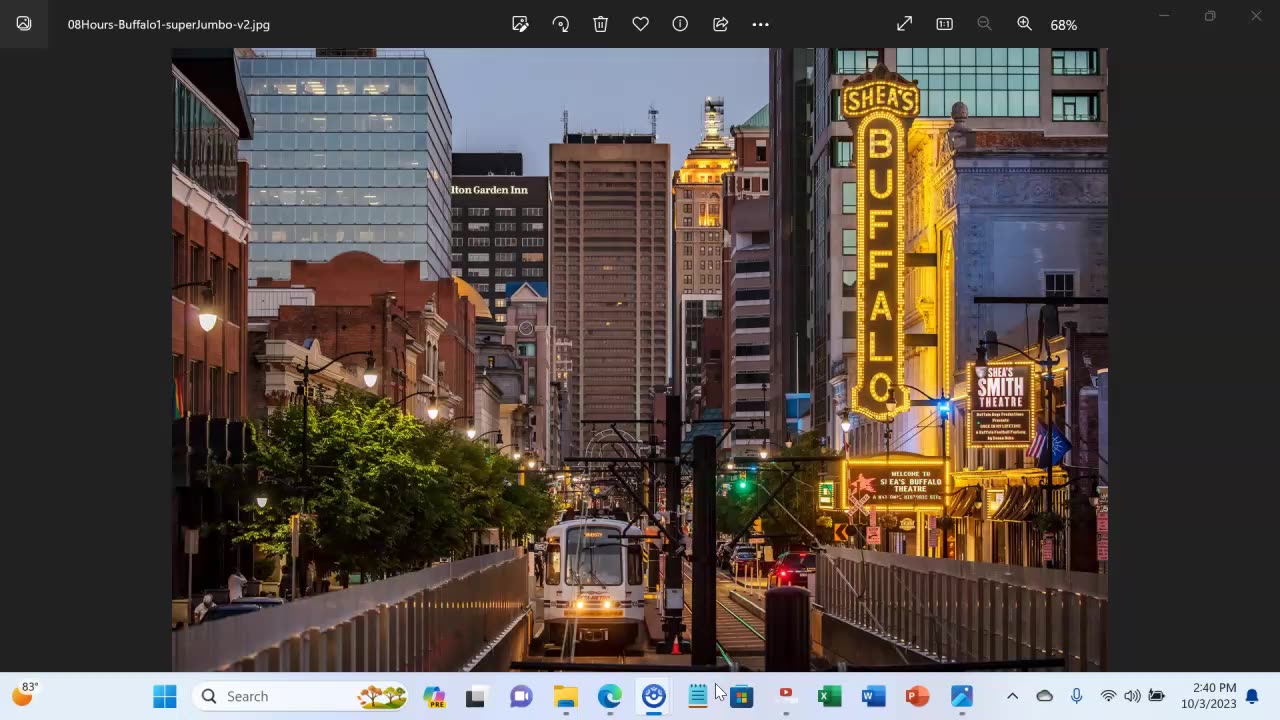Image resolution: width=1280 pixels, height=720 pixels.
Task: Open the notifications bell icon
Action: coord(1252,696)
